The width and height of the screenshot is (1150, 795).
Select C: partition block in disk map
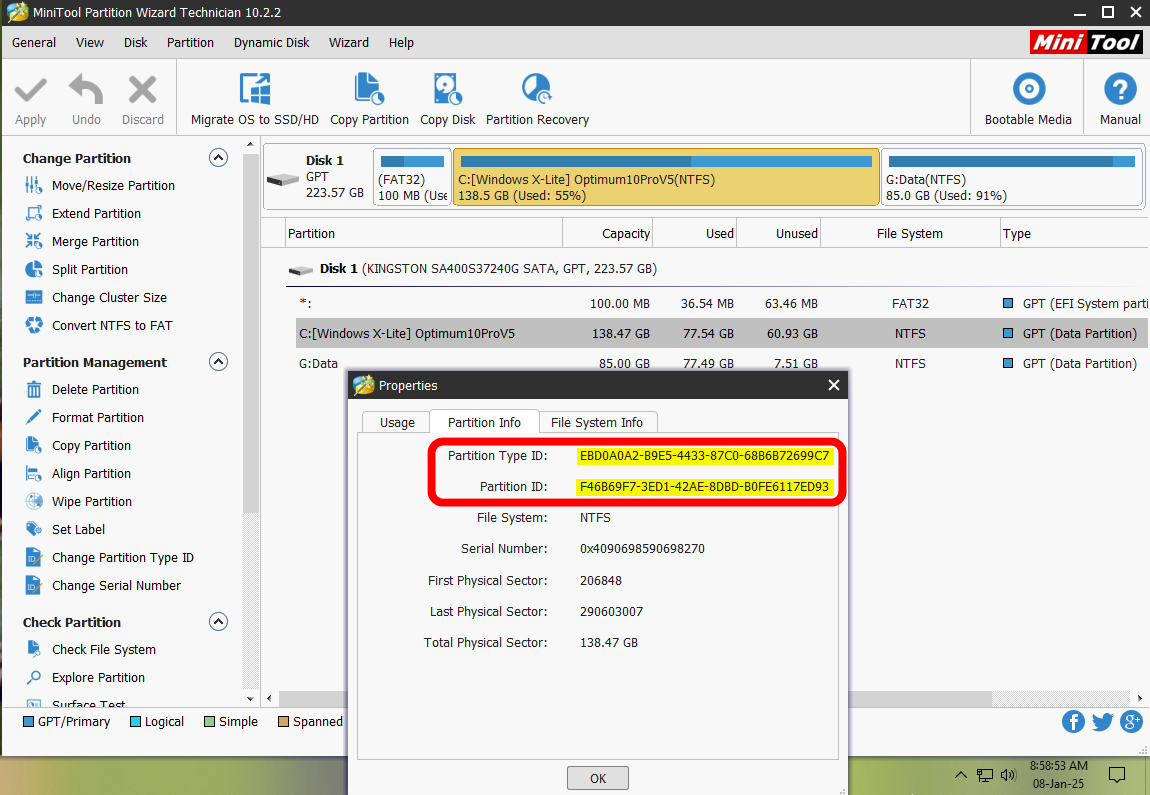pyautogui.click(x=666, y=177)
